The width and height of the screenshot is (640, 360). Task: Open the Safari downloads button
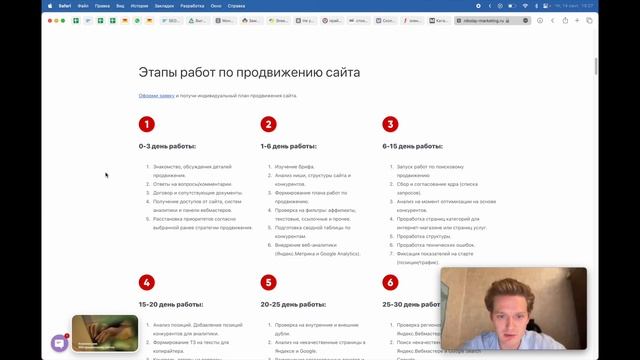(x=540, y=20)
